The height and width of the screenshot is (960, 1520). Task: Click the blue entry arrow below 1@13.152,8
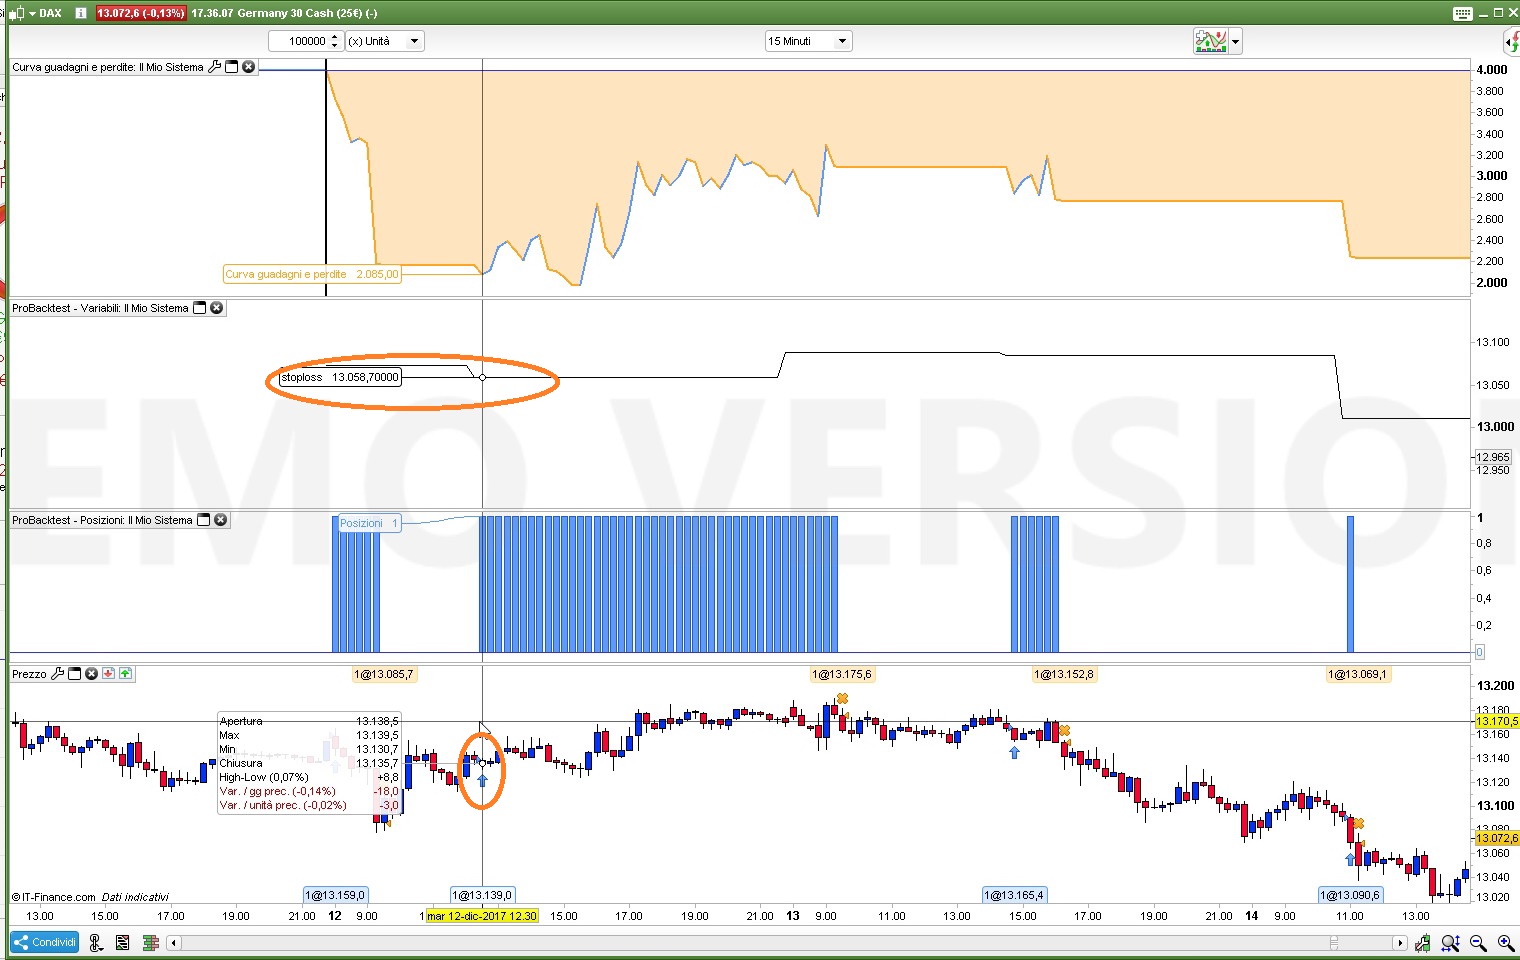[x=1014, y=752]
